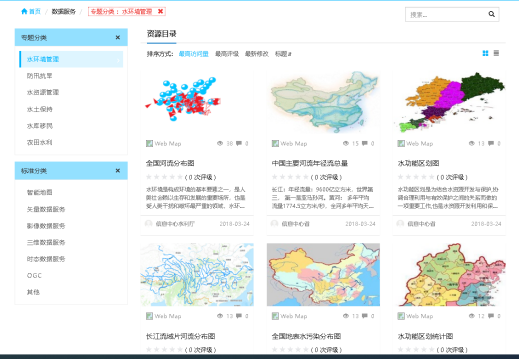The height and width of the screenshot is (360, 520).
Task: Click comment icon on 全国地表水污染分布图 card
Action: point(365,316)
